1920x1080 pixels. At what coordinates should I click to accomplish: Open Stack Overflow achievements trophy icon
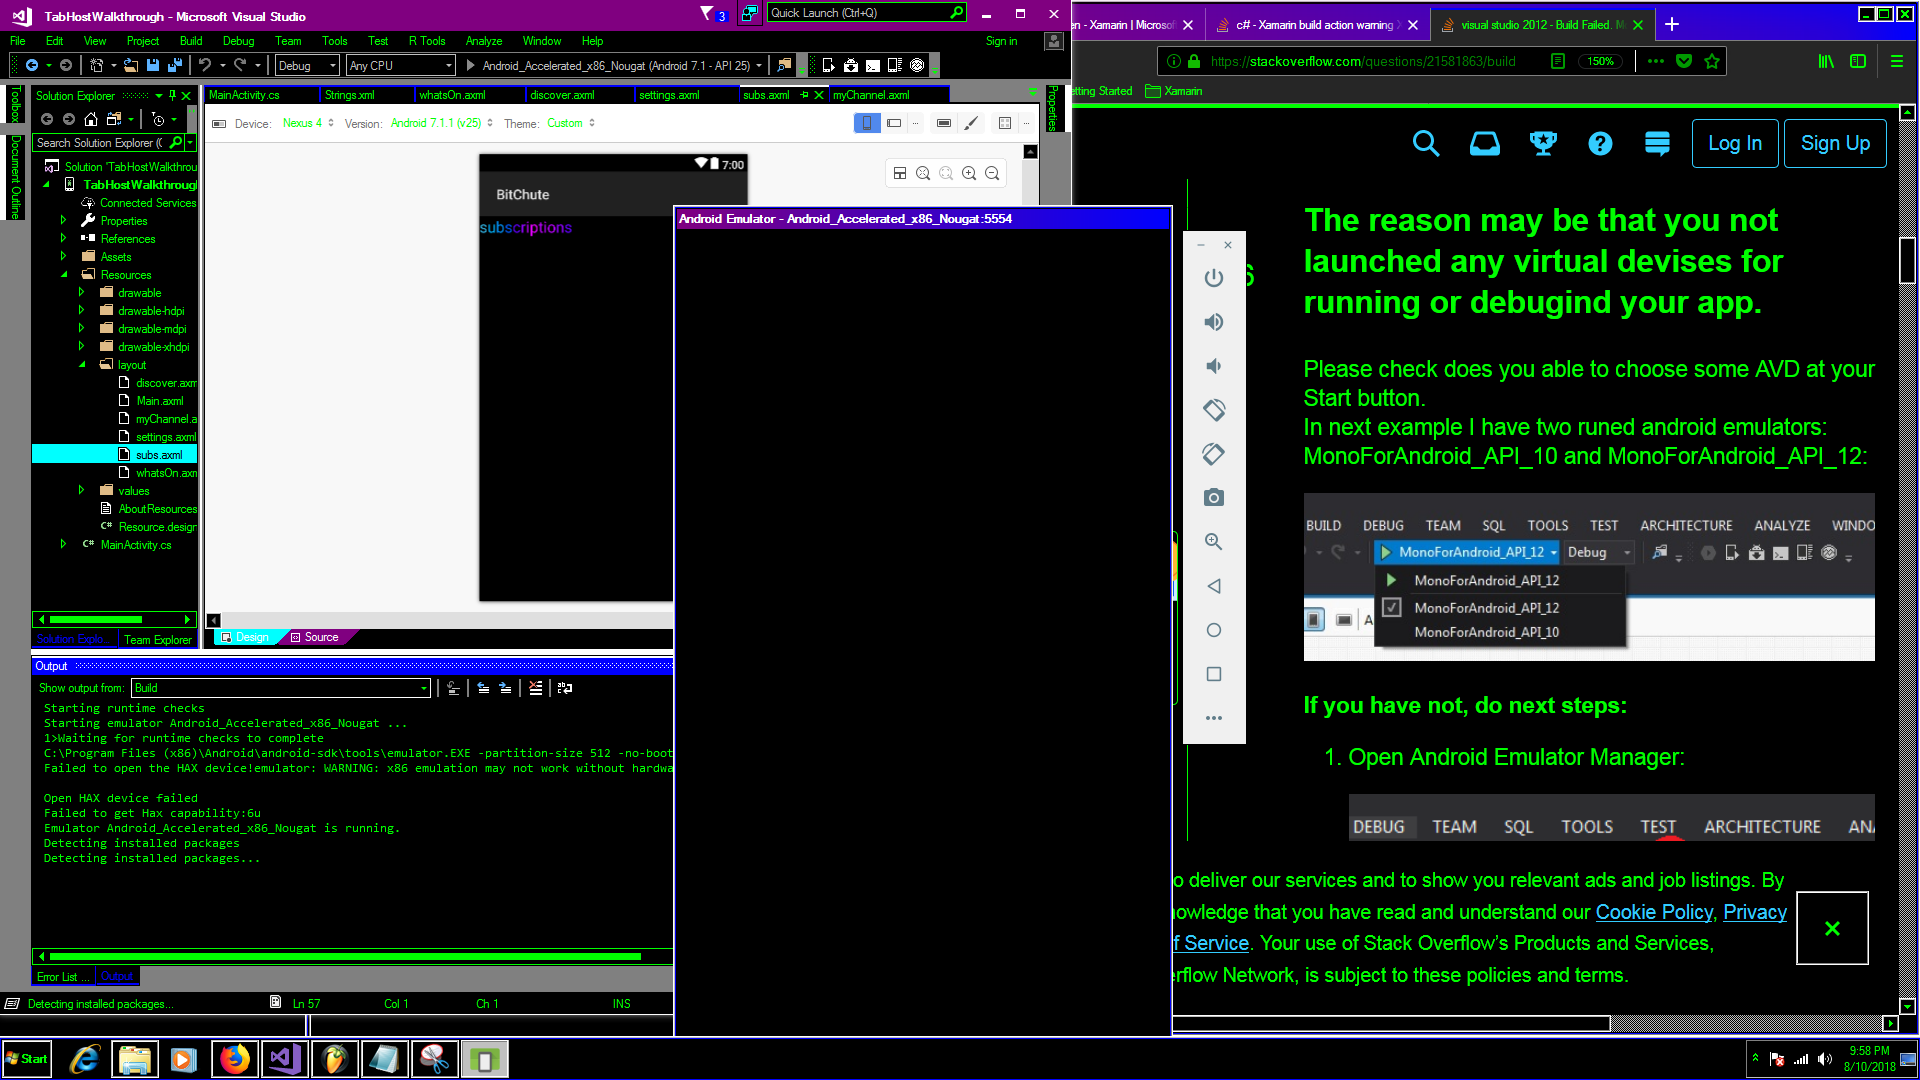coord(1543,144)
